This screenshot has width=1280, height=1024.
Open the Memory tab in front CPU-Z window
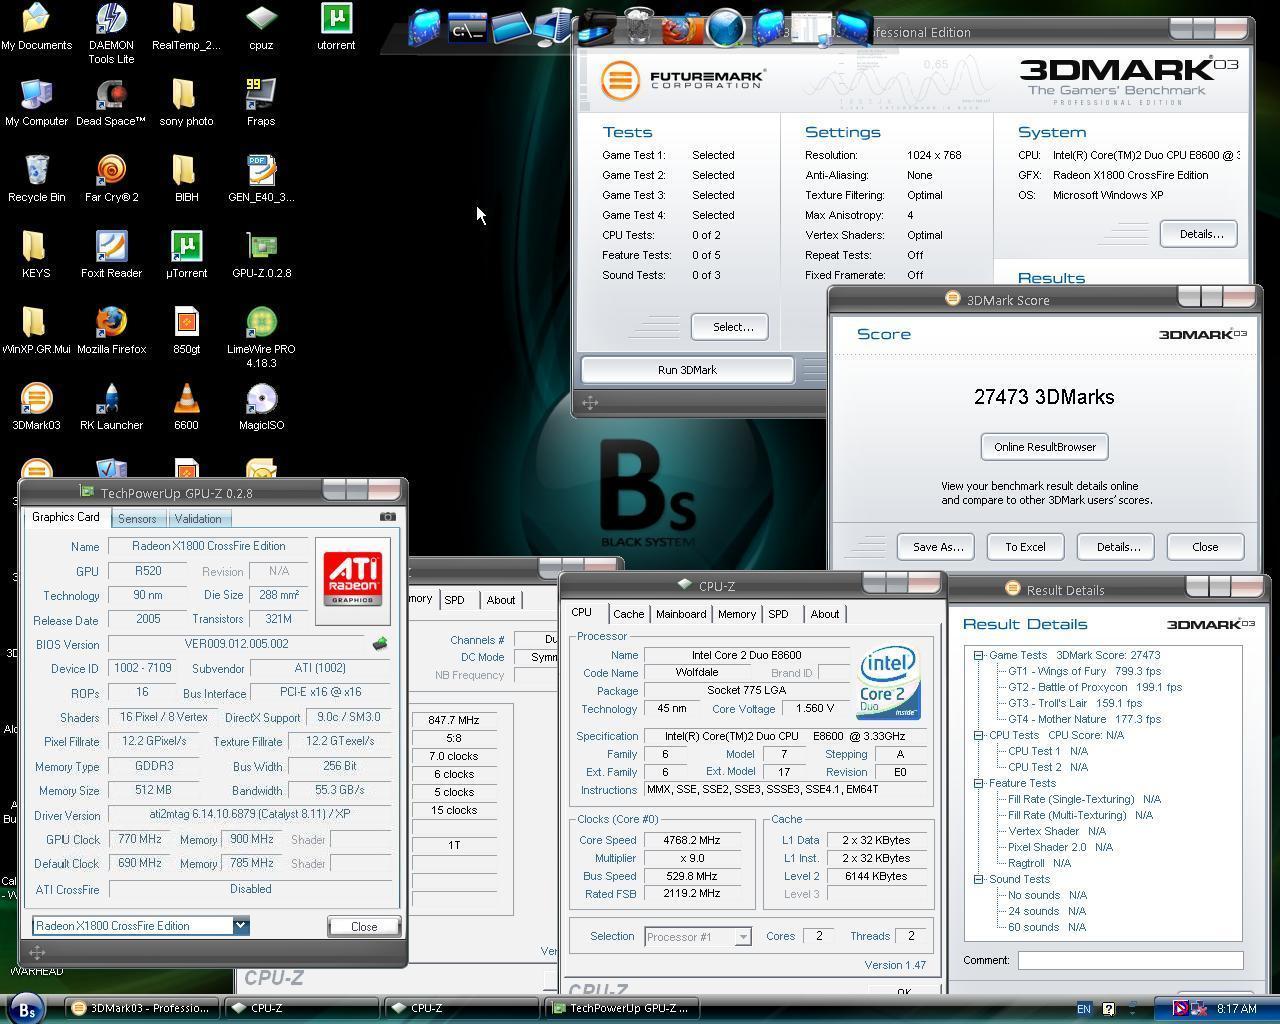coord(736,614)
